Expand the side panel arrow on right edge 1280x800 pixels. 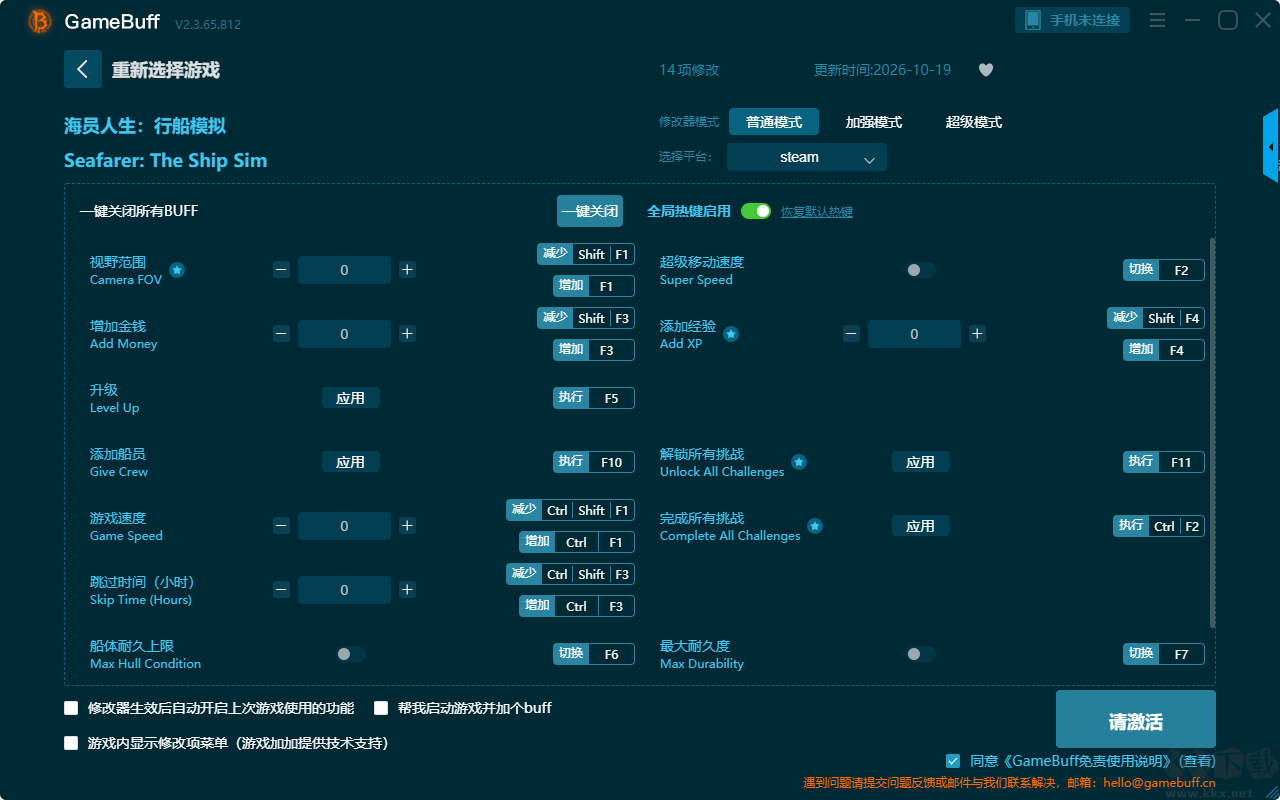[1271, 147]
